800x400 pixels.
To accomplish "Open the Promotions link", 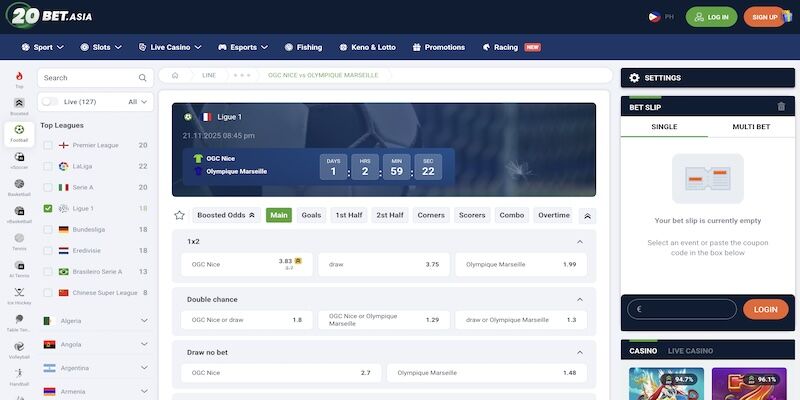I will coord(439,47).
